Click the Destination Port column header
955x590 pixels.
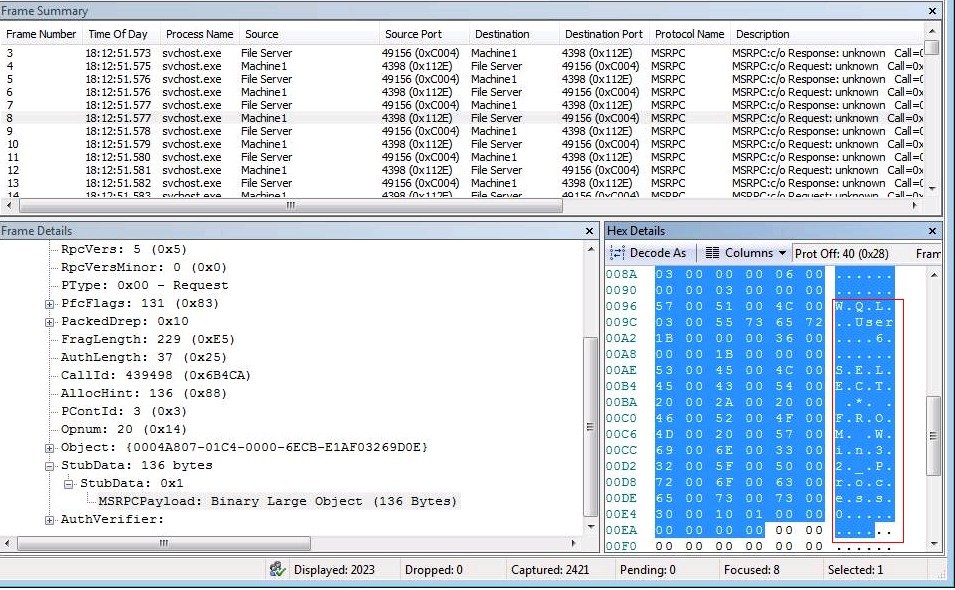point(603,33)
